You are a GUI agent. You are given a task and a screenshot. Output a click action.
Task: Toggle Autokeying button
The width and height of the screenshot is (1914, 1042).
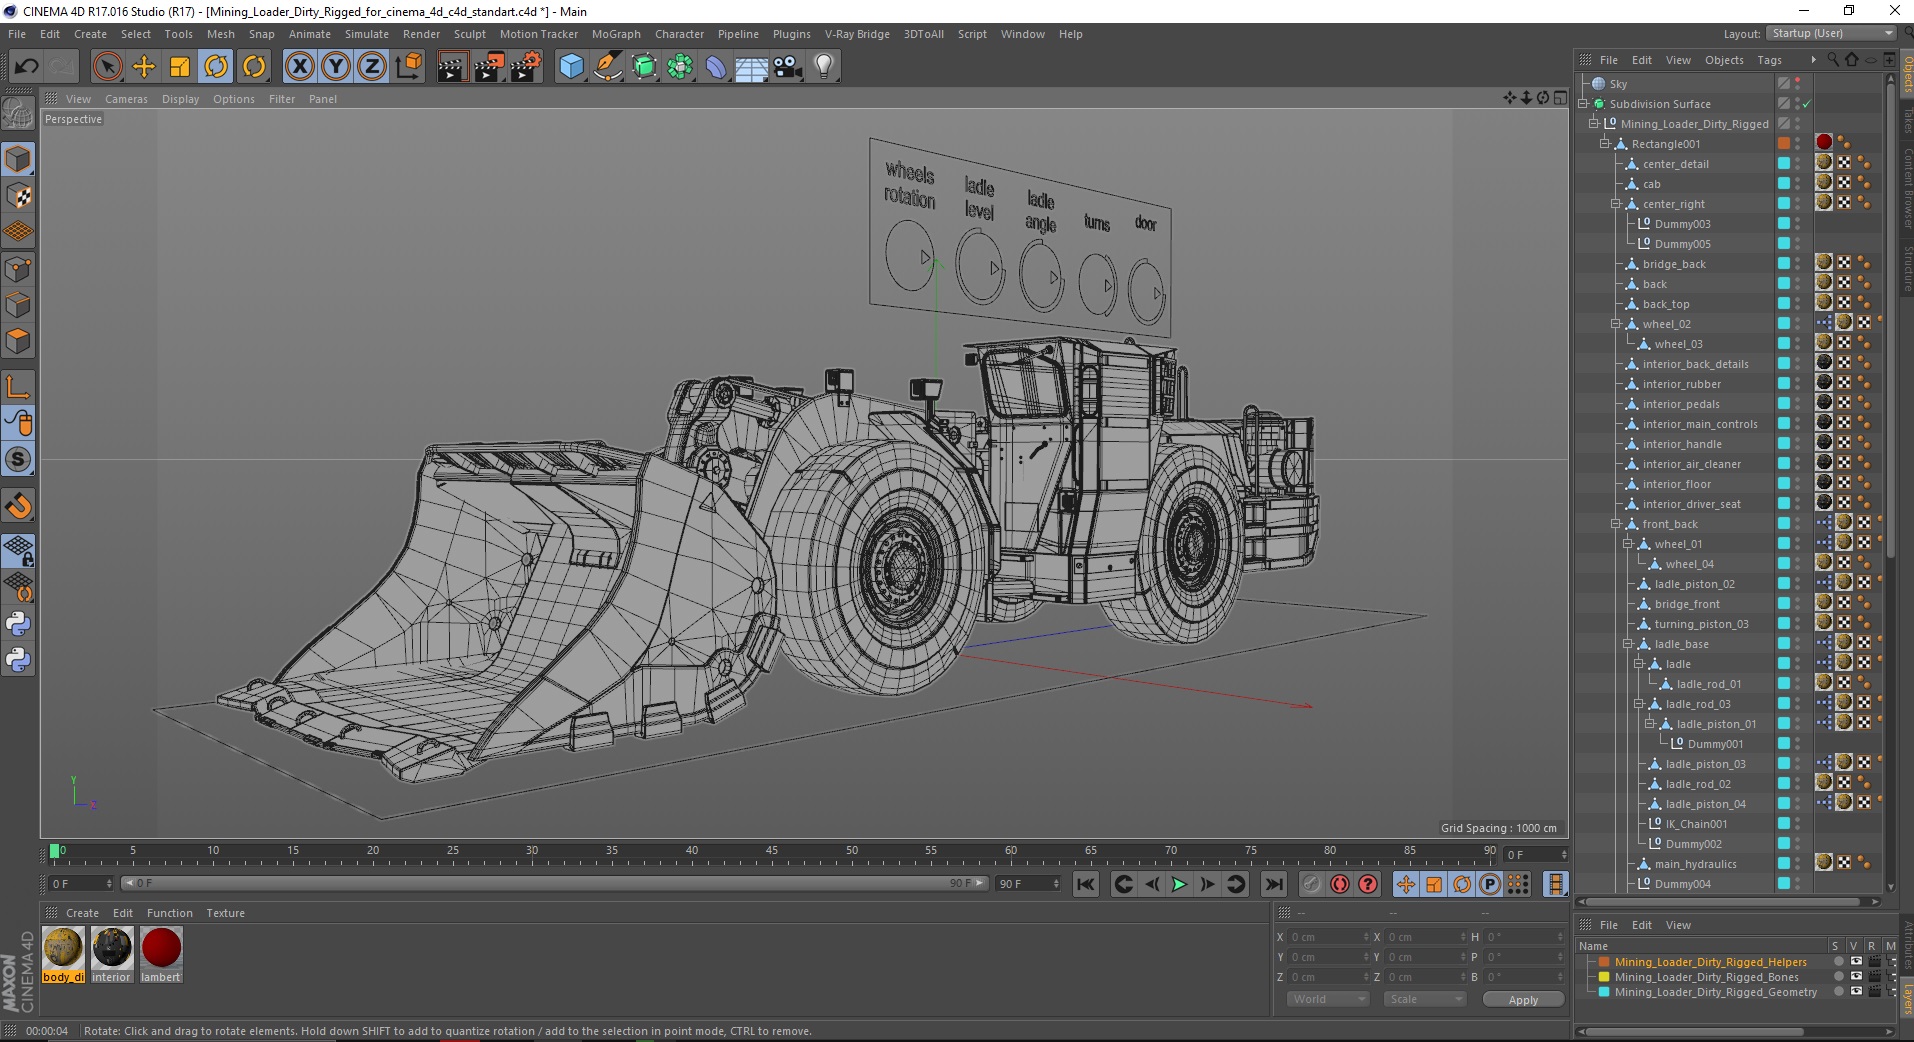pyautogui.click(x=1339, y=884)
